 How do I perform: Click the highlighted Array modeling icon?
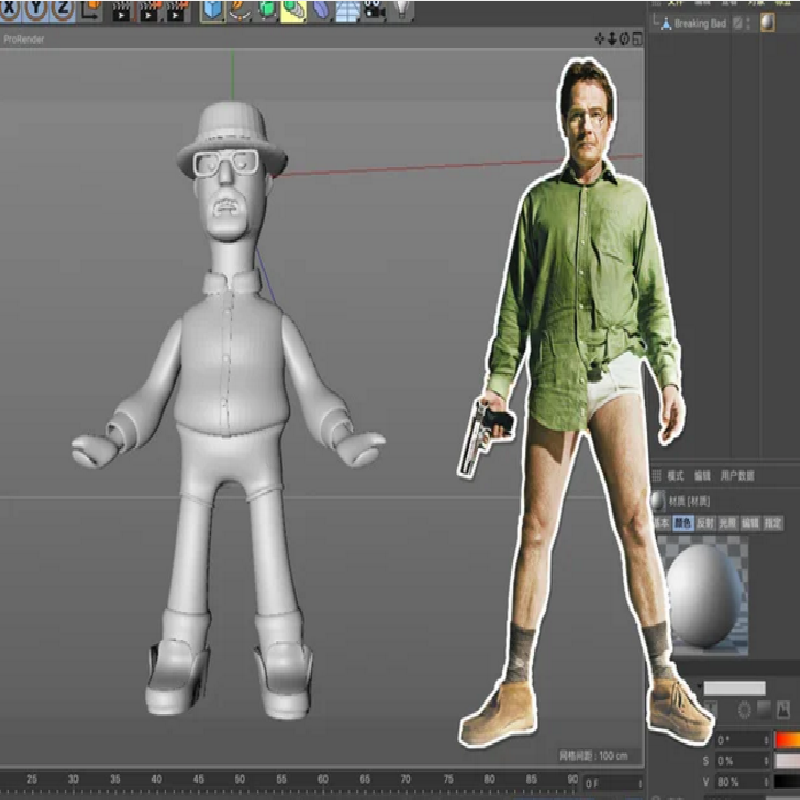tap(293, 11)
